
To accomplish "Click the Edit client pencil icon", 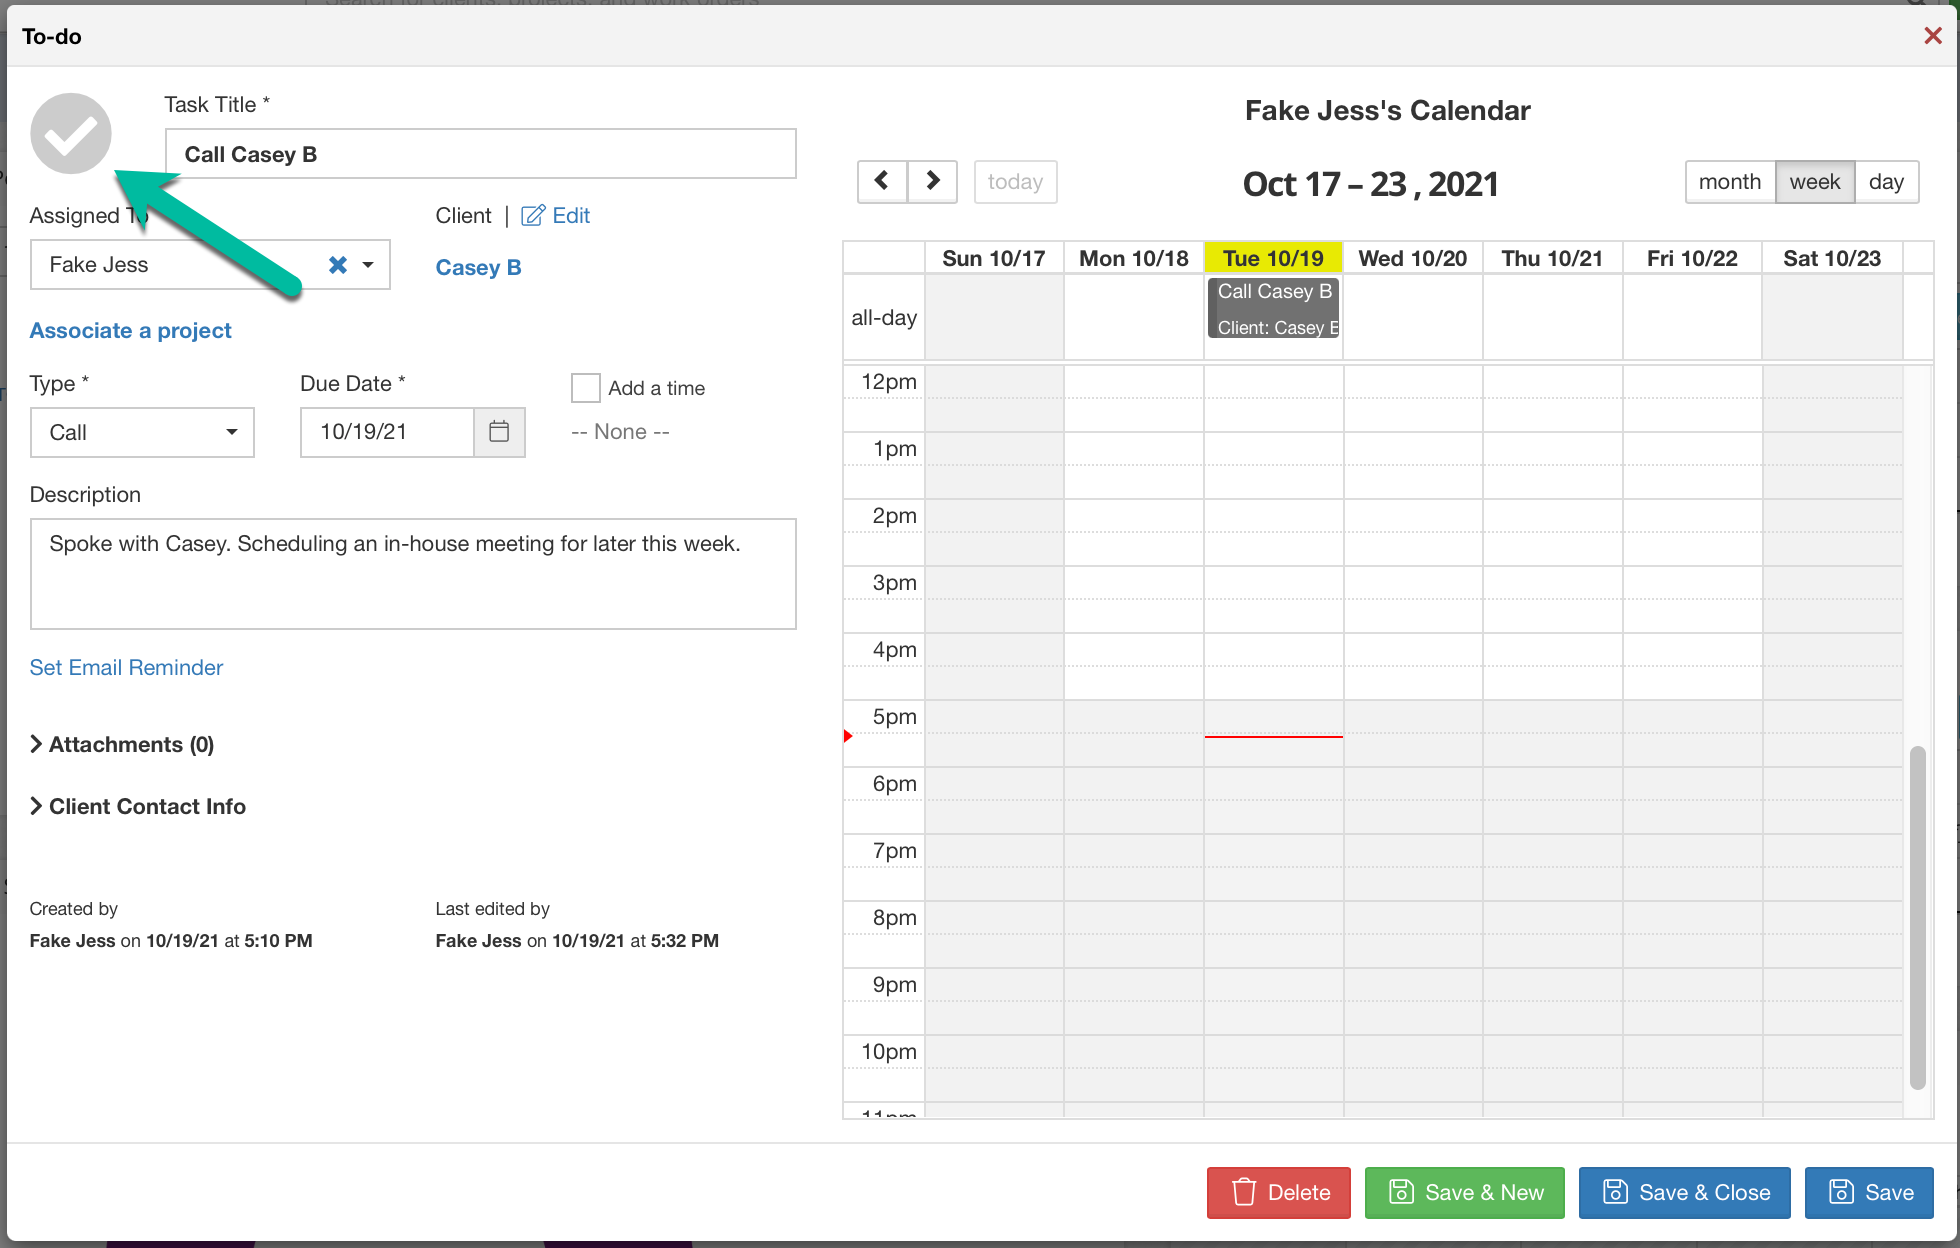I will [534, 216].
